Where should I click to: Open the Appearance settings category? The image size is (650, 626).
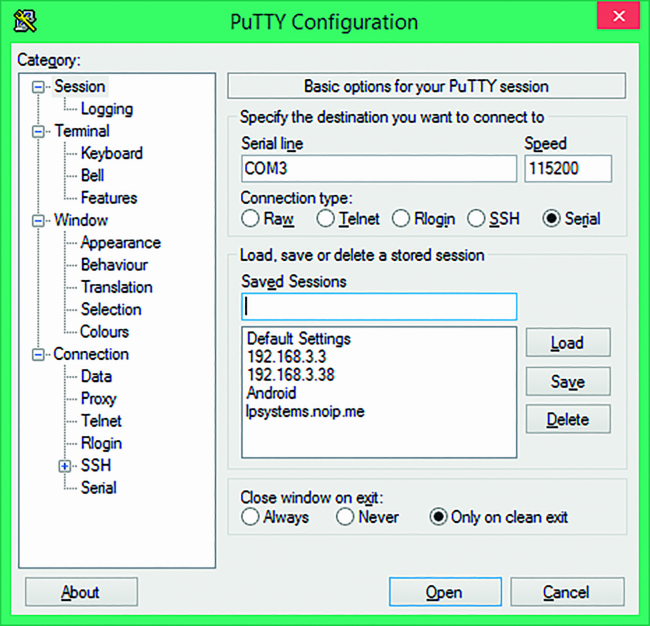click(x=121, y=243)
